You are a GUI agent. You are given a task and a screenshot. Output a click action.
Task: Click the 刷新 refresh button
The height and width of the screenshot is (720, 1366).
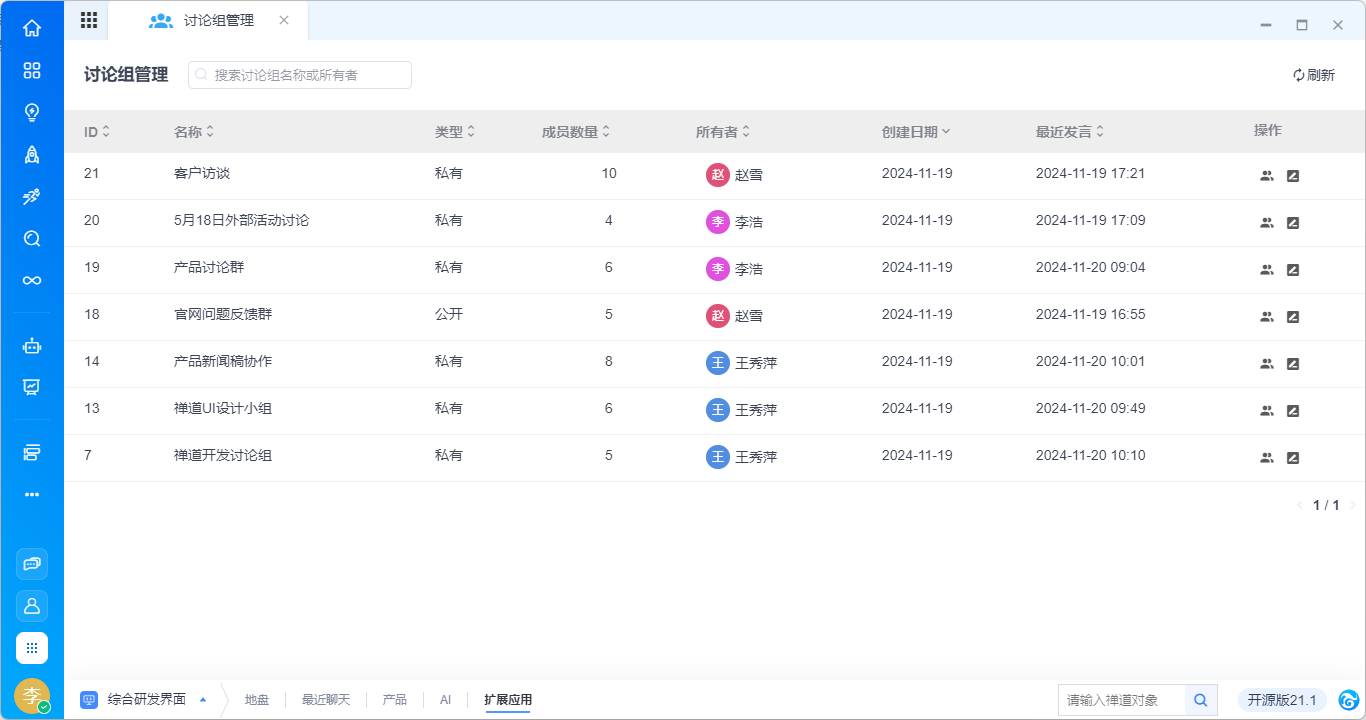click(x=1313, y=75)
